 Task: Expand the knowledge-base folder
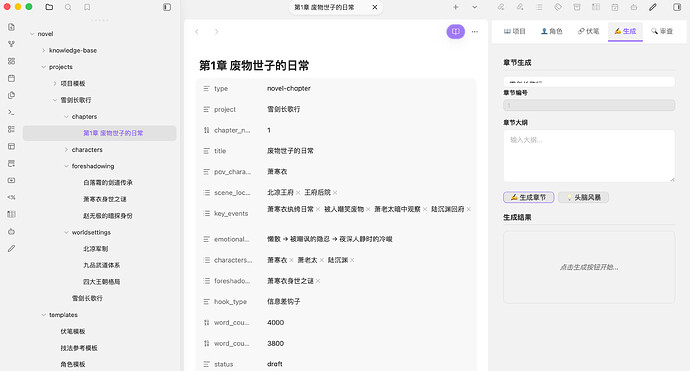pyautogui.click(x=43, y=50)
